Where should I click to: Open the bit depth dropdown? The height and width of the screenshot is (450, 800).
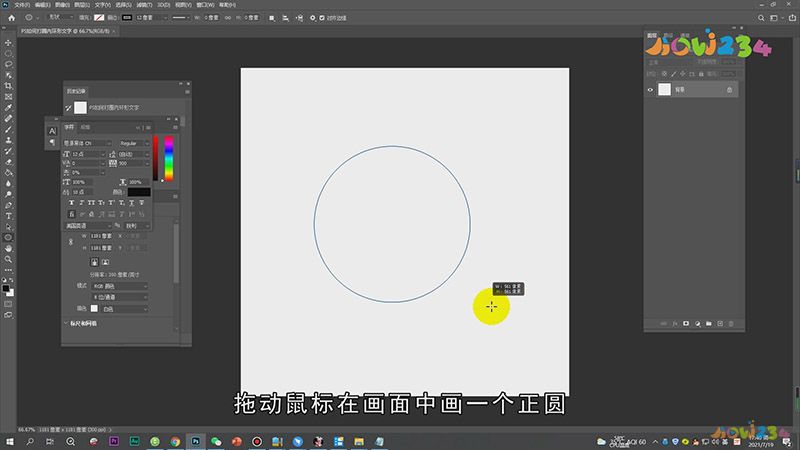[120, 297]
